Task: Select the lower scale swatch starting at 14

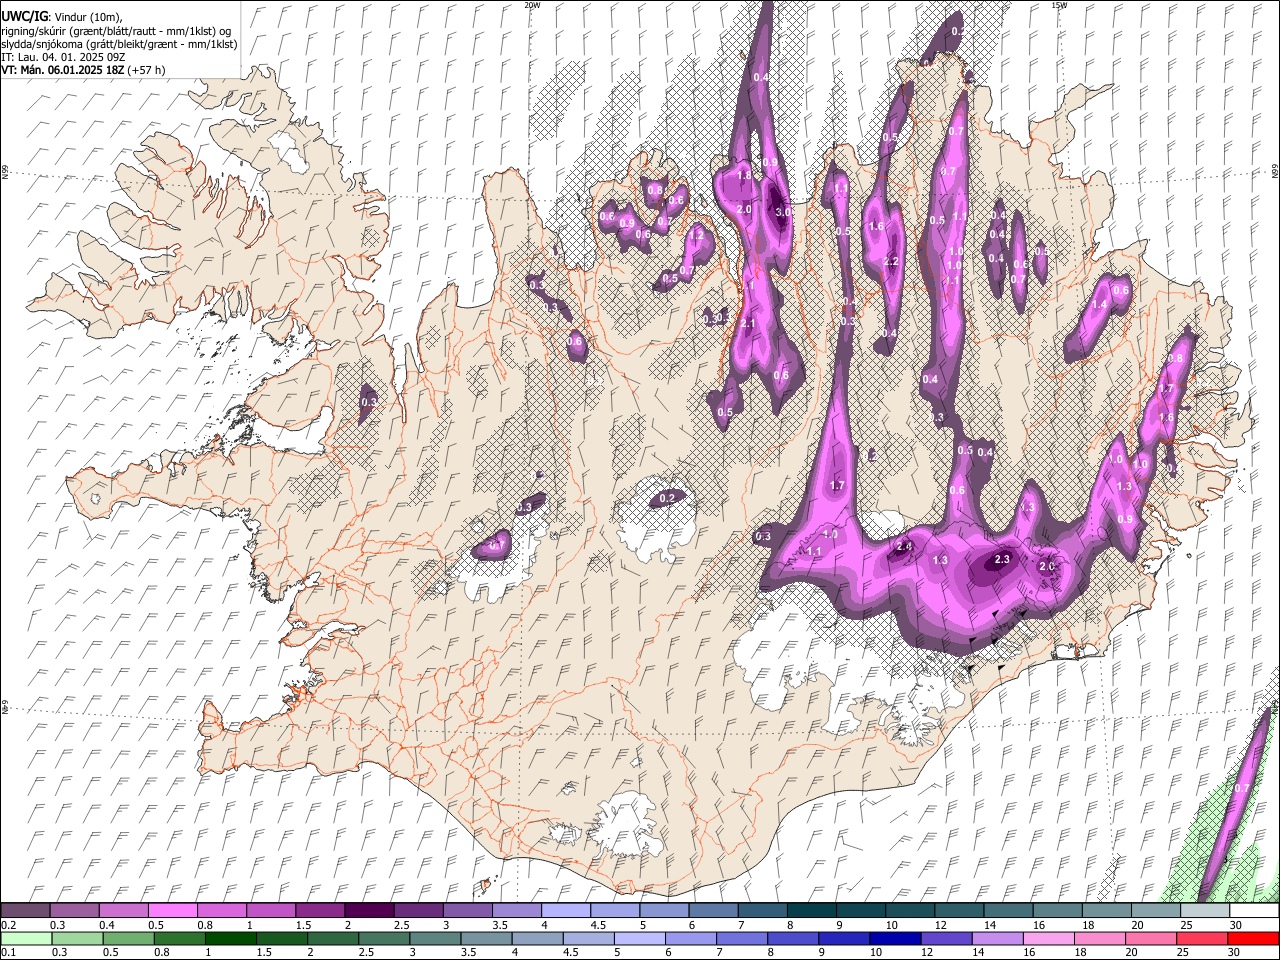Action: (x=996, y=938)
